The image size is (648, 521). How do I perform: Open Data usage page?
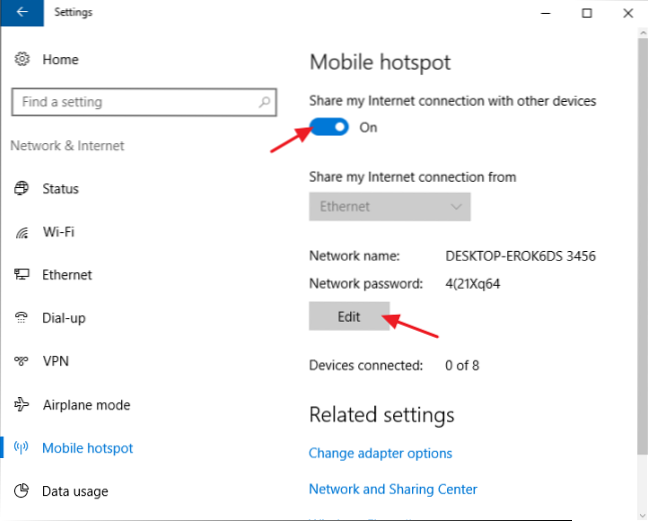coord(75,491)
